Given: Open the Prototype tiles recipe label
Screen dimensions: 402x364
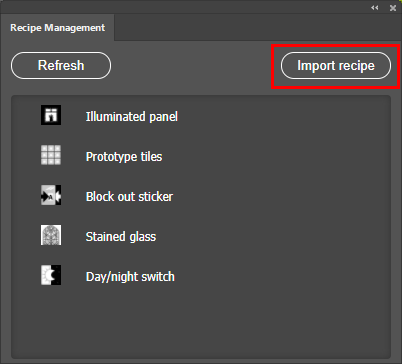Looking at the screenshot, I should tap(124, 156).
